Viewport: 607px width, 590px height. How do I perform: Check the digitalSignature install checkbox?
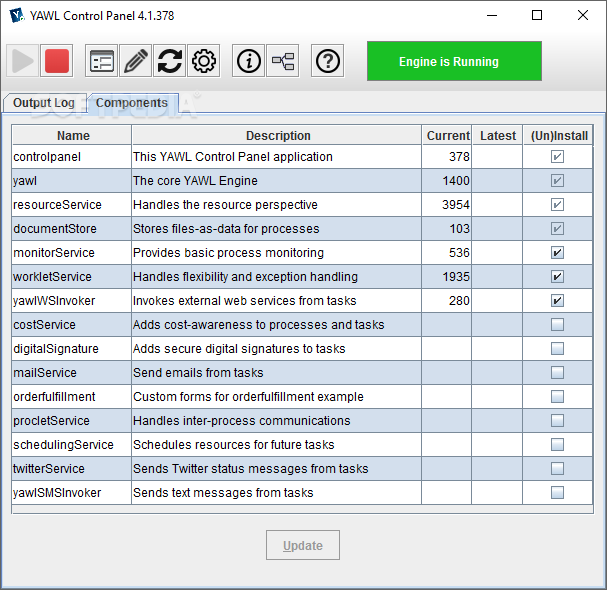(x=557, y=349)
